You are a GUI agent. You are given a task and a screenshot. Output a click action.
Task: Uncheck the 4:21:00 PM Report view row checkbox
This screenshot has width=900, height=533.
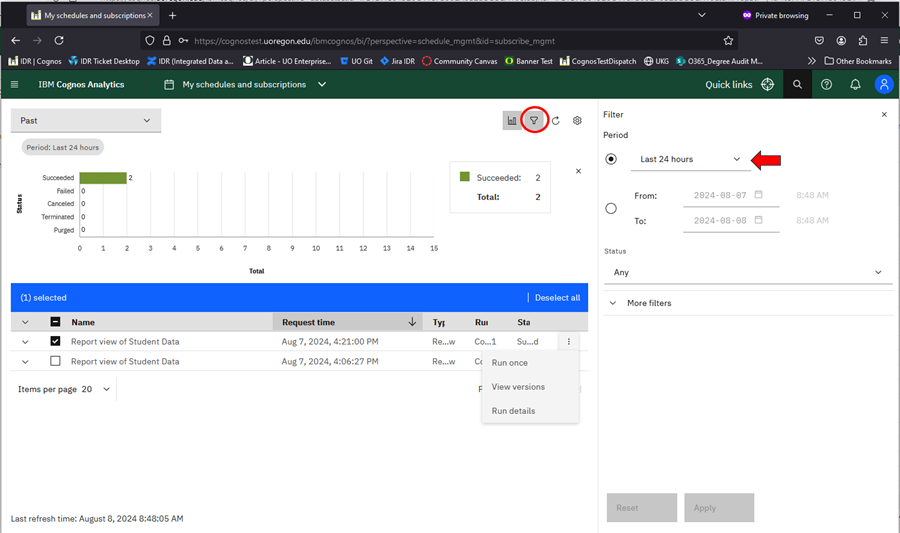(55, 341)
